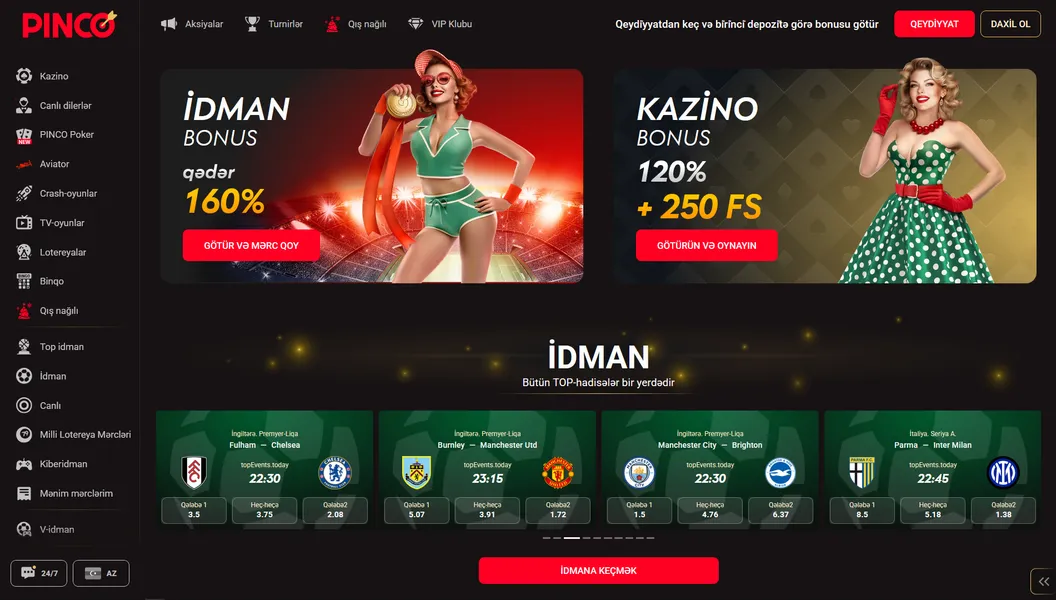Open the Aksiyalar menu item
The height and width of the screenshot is (600, 1056).
(x=192, y=24)
